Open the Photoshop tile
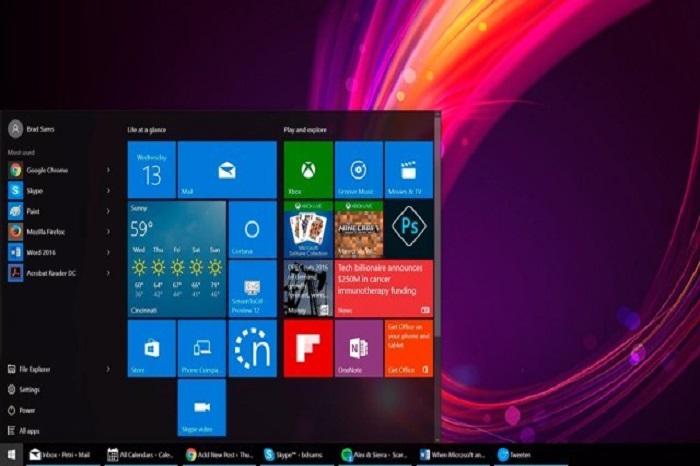The image size is (700, 466). click(x=408, y=229)
